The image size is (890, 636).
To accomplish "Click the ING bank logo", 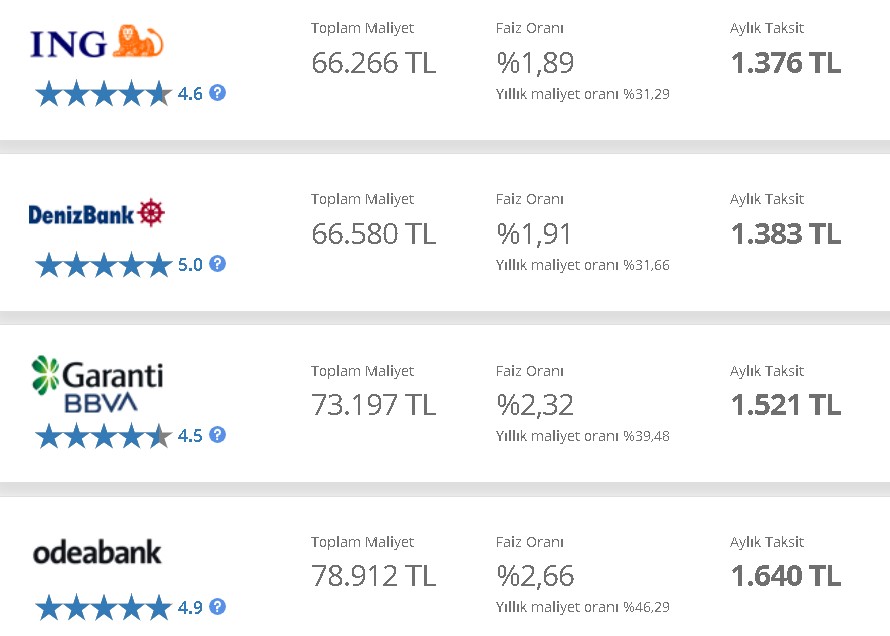I will [96, 42].
